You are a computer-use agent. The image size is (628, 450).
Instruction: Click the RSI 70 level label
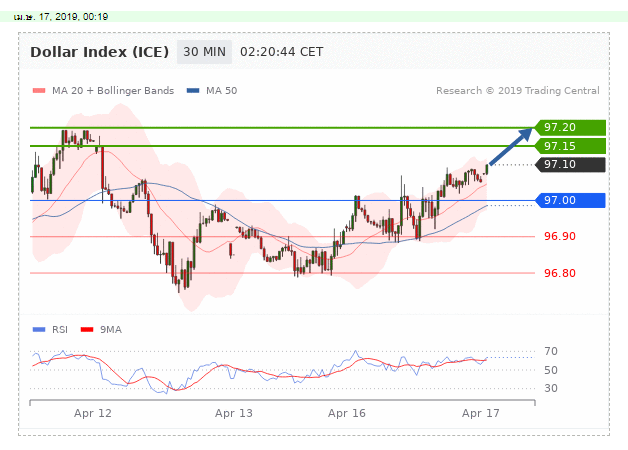click(551, 351)
